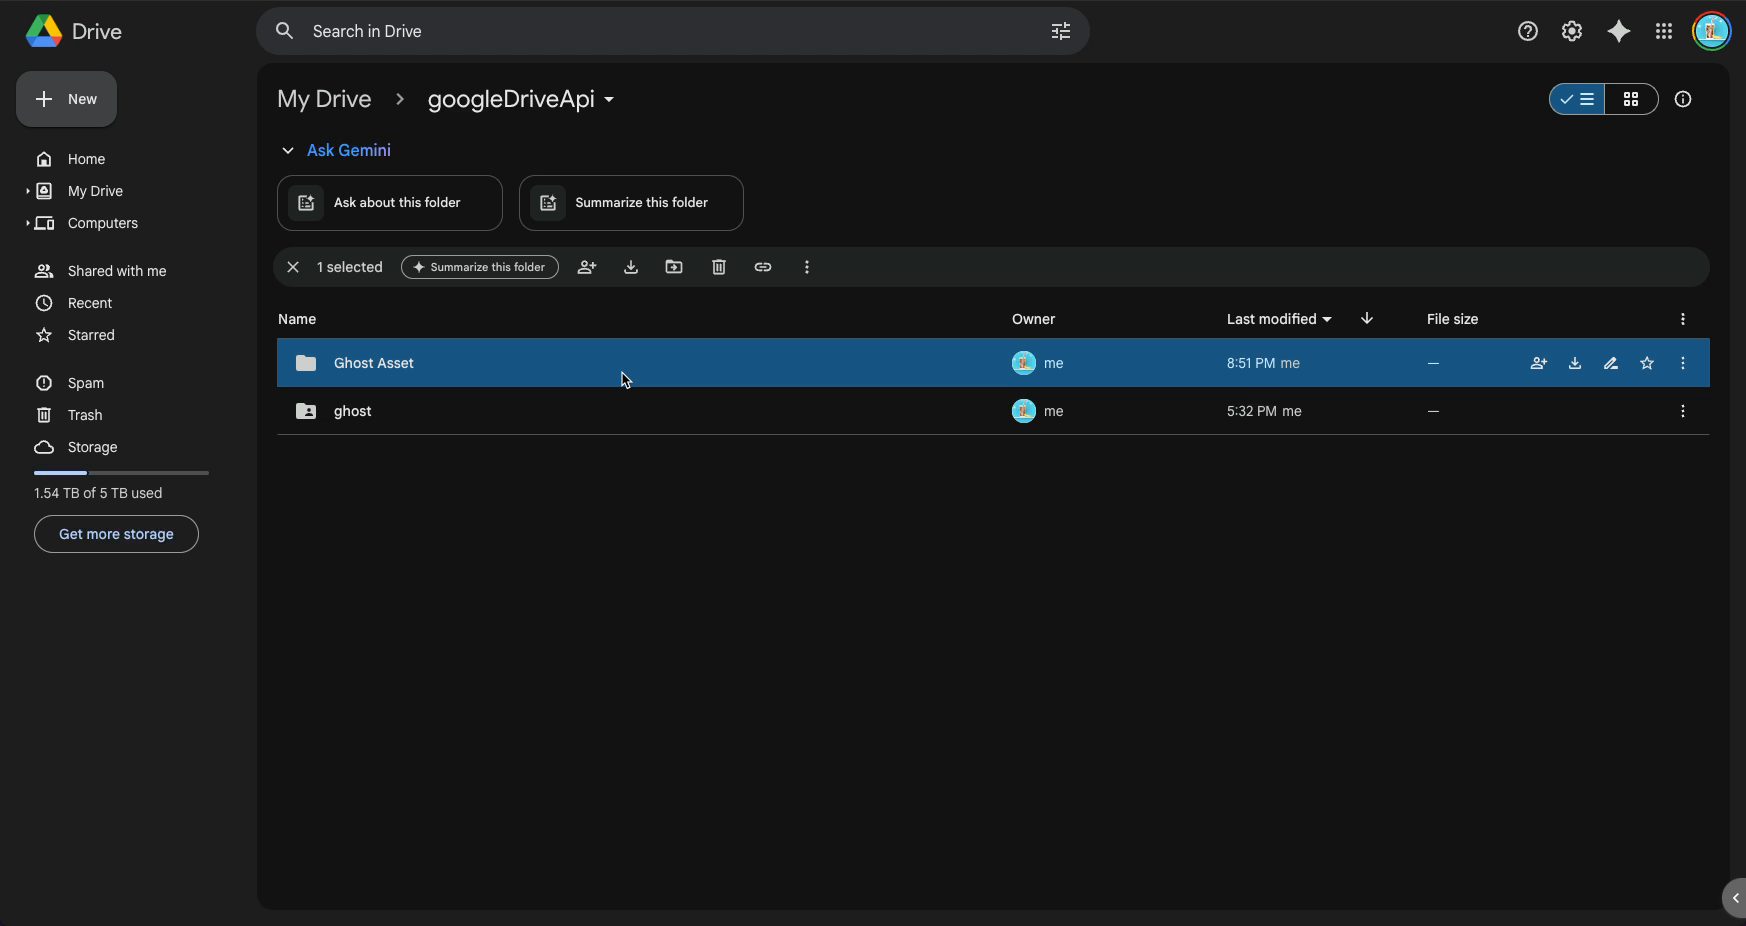
Task: Switch to list layout view
Action: pos(1577,99)
